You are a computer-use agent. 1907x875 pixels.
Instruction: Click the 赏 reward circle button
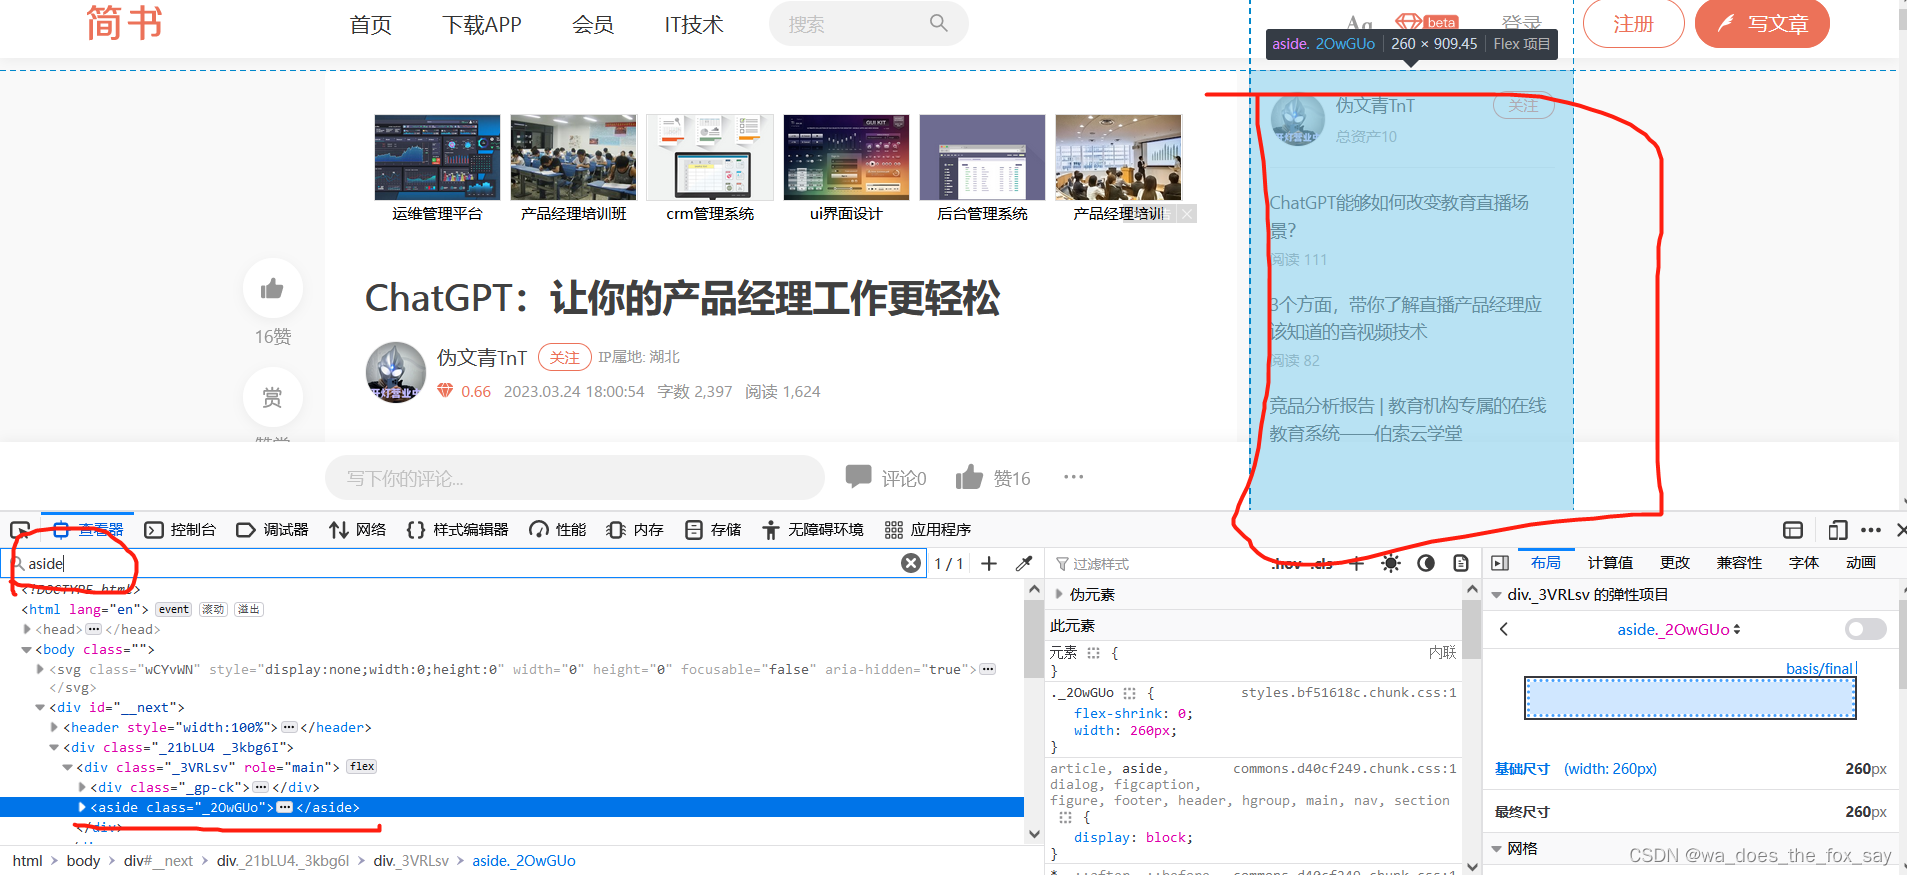272,398
